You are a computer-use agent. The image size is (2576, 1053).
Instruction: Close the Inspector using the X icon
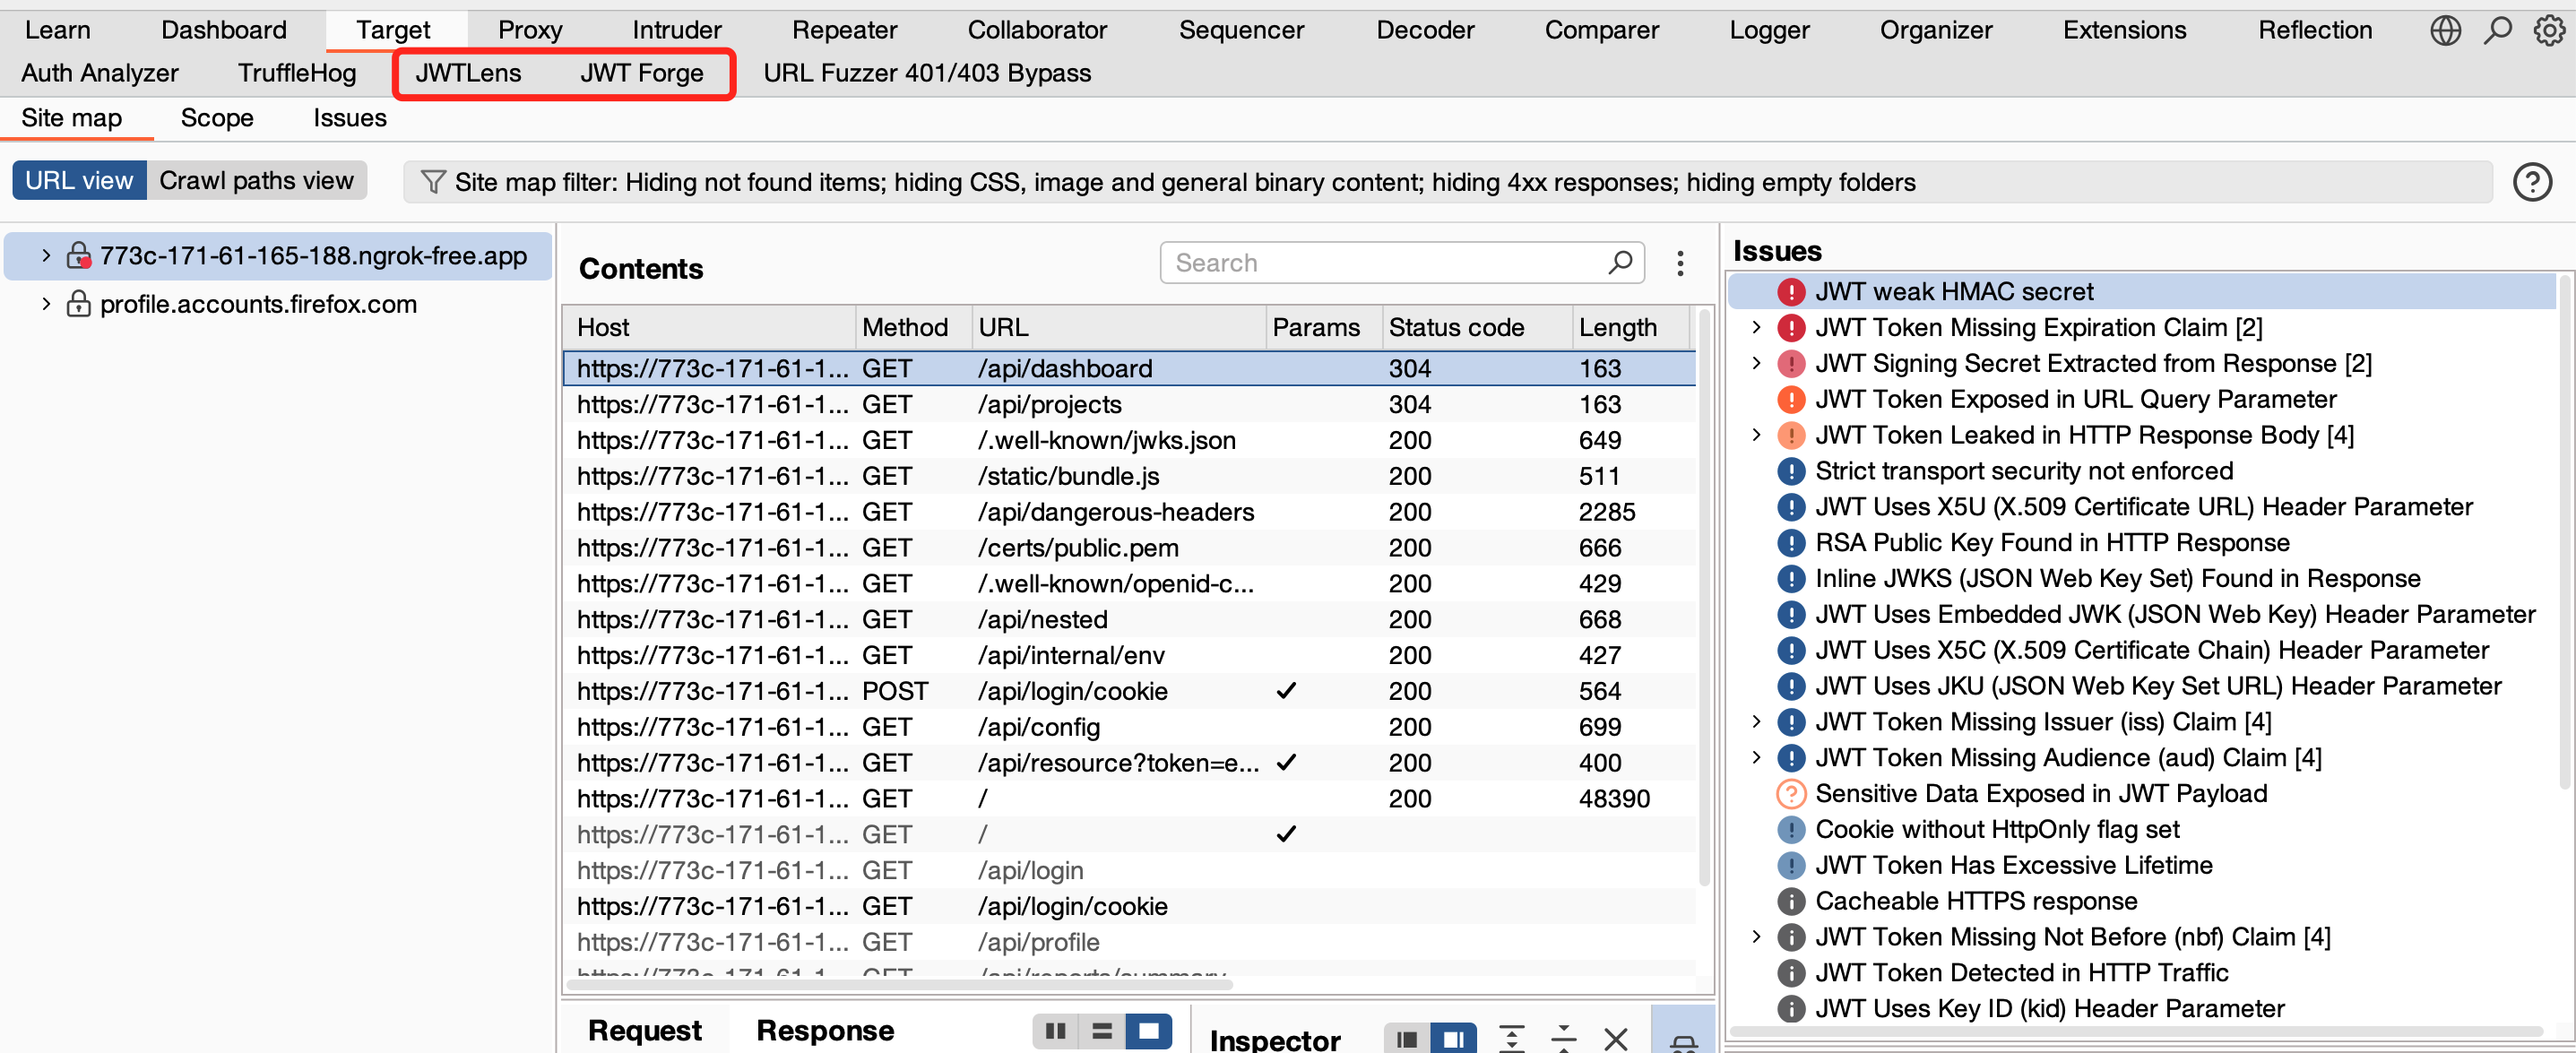pos(1615,1039)
